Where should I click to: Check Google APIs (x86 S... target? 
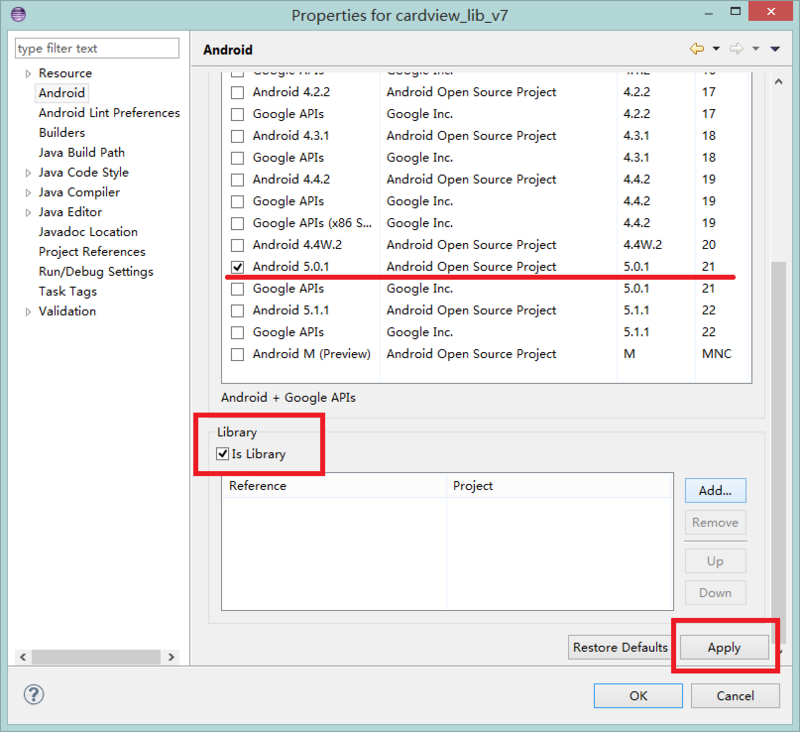237,223
